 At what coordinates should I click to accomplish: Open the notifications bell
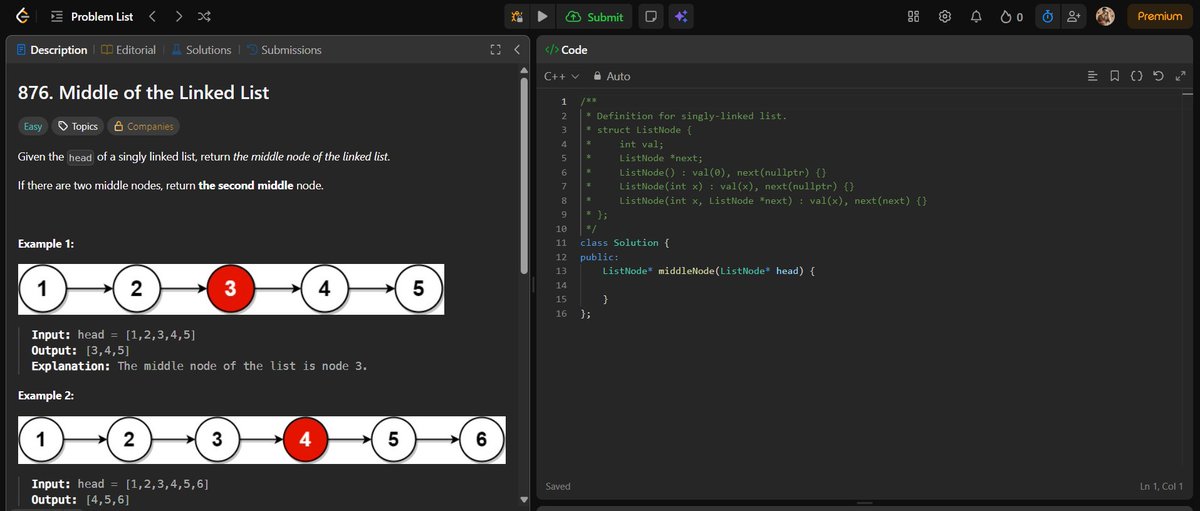pyautogui.click(x=977, y=16)
